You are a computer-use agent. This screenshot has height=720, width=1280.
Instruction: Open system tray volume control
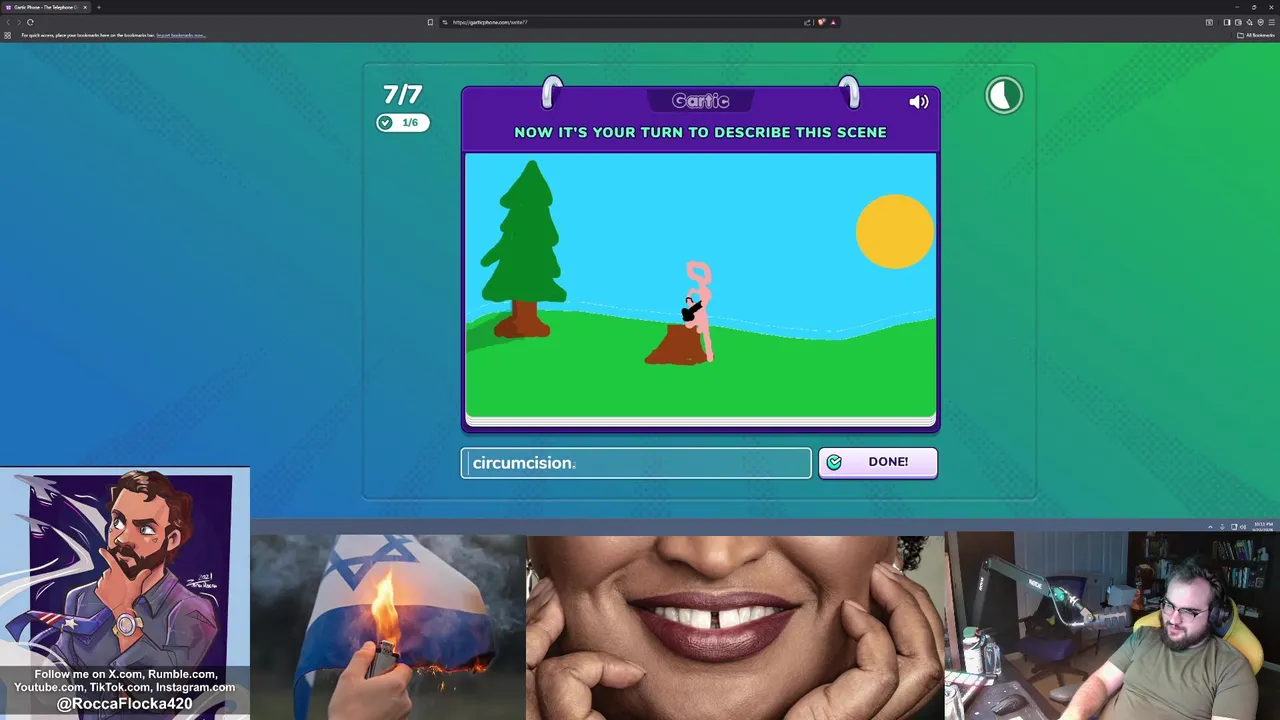[1243, 527]
